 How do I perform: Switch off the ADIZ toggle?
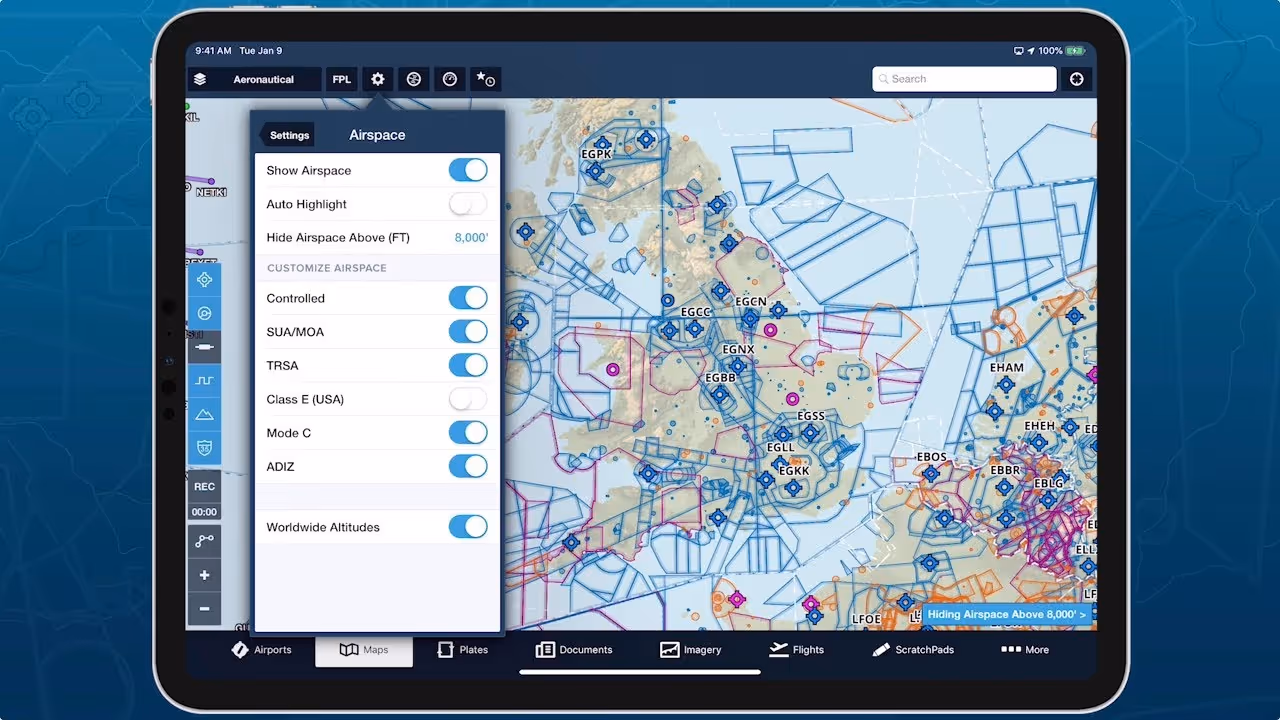point(468,466)
